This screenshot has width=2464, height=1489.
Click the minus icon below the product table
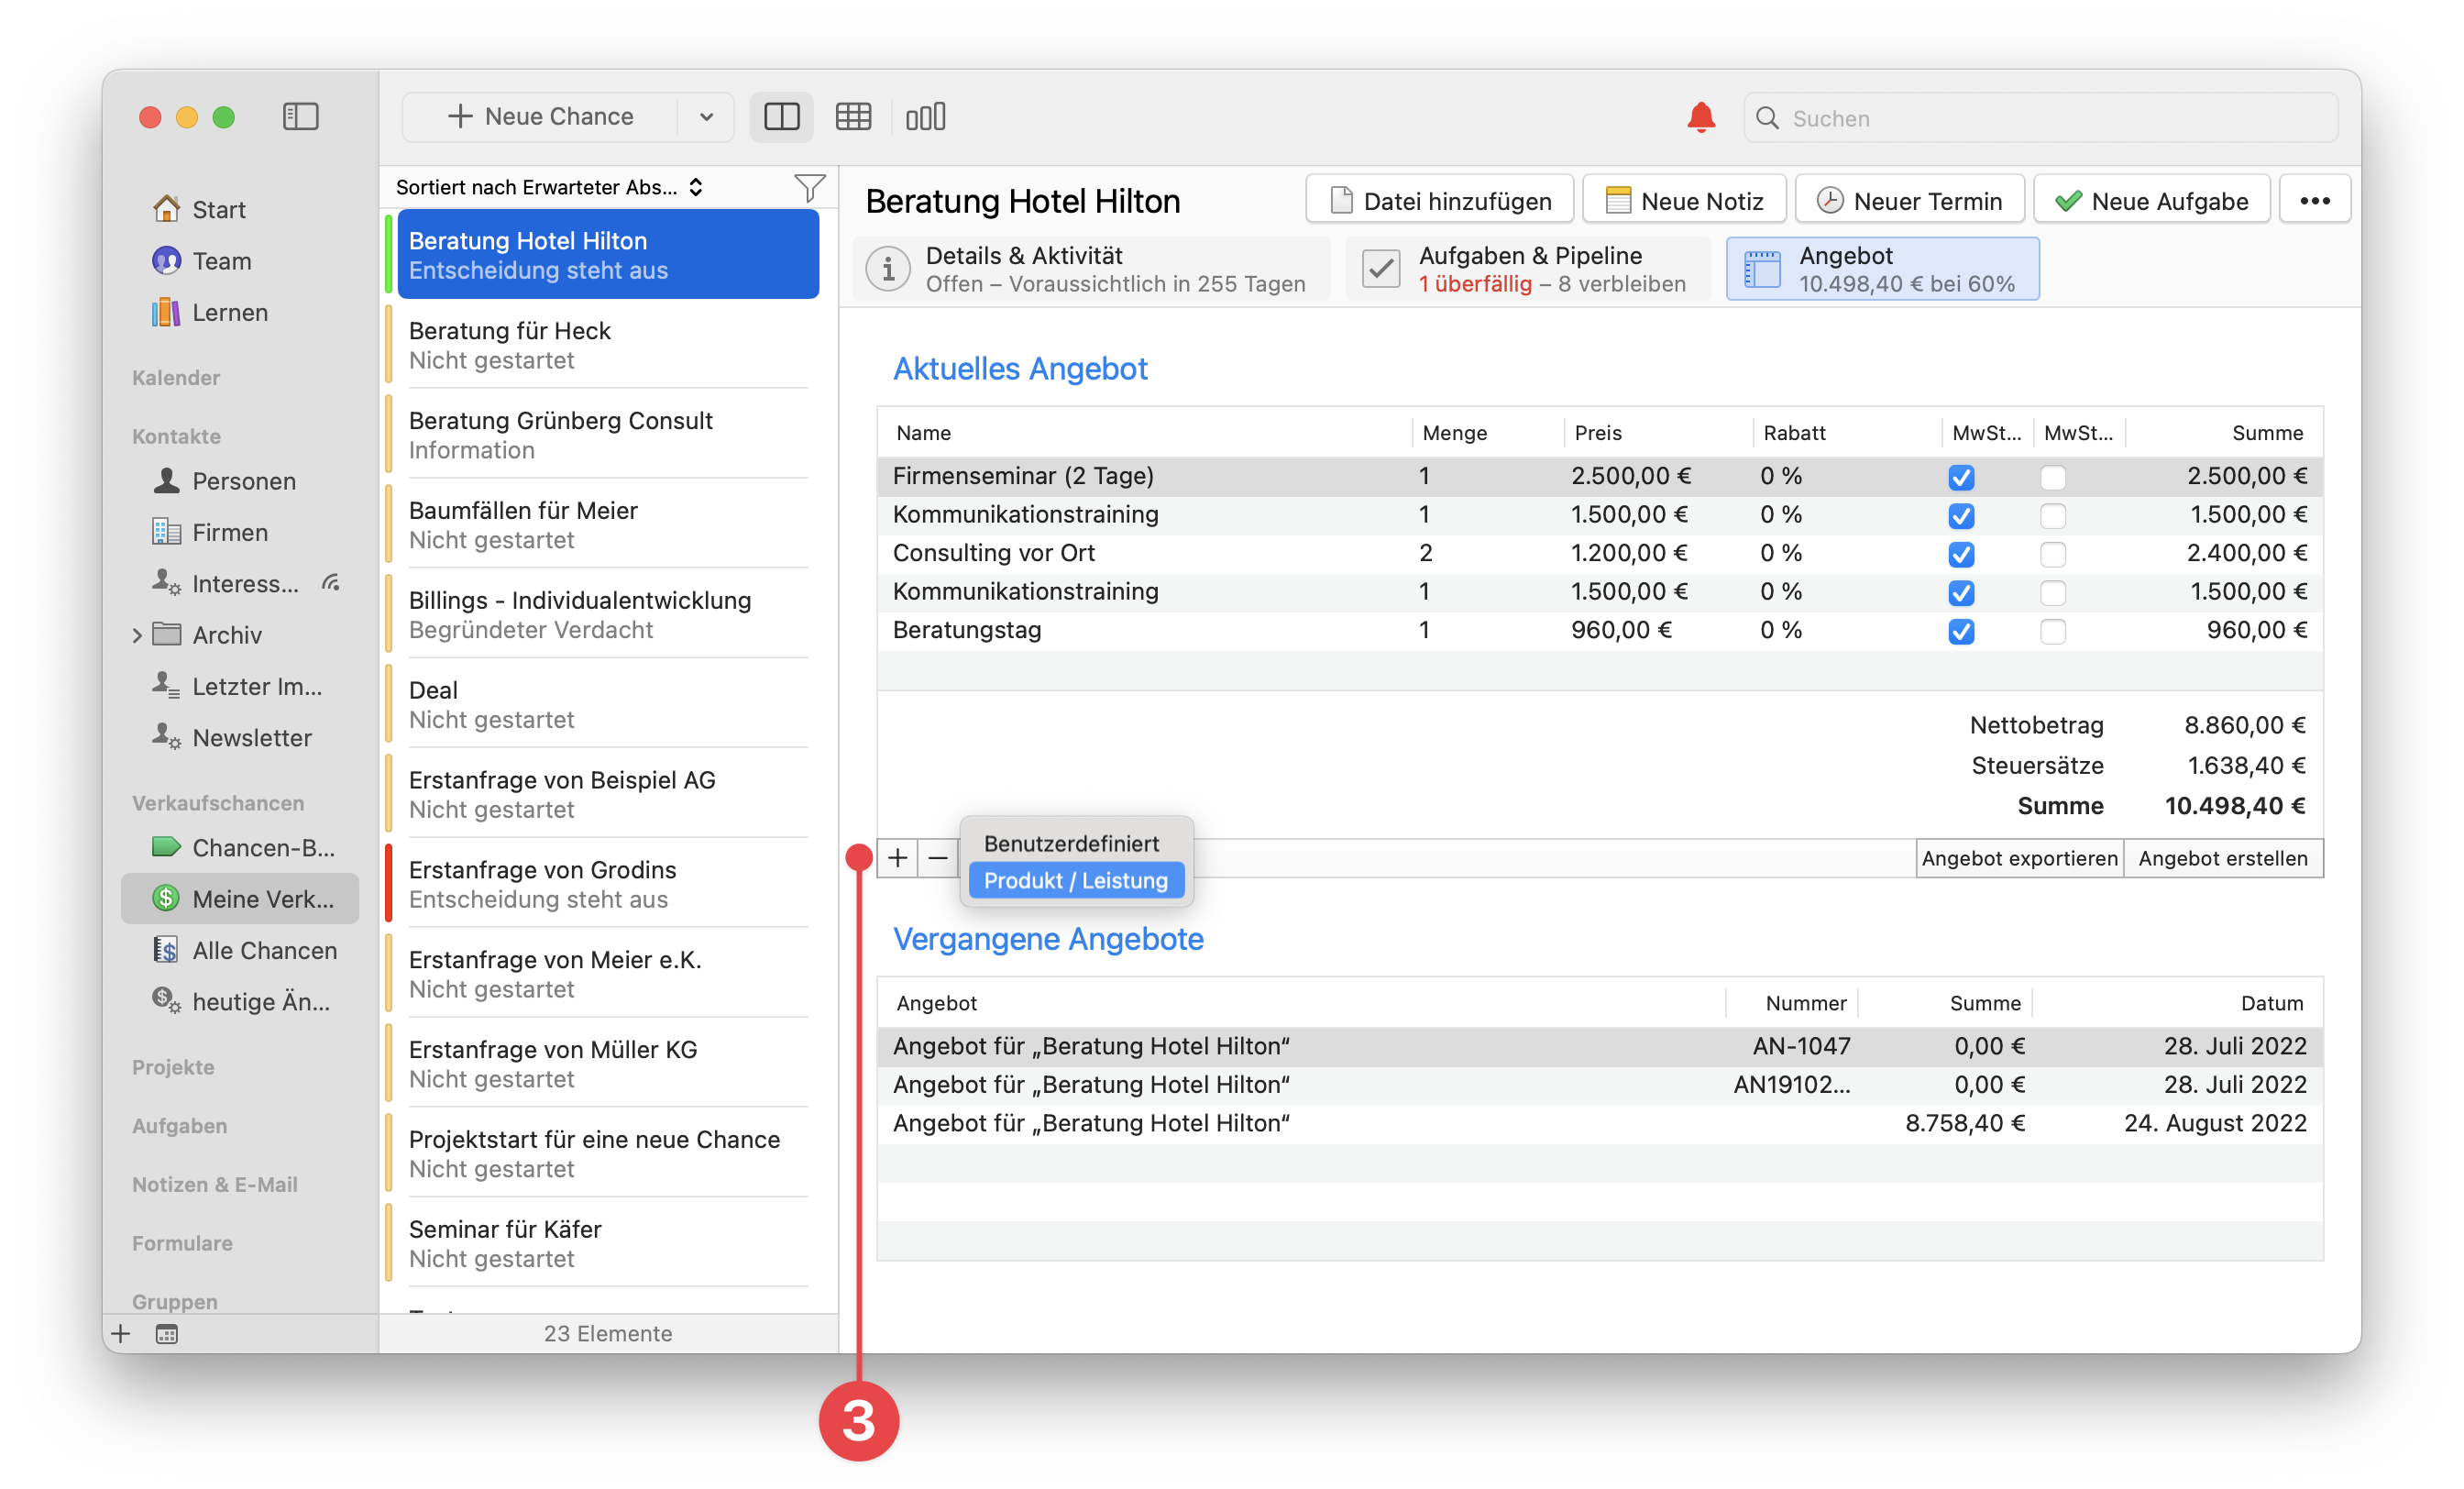[937, 858]
